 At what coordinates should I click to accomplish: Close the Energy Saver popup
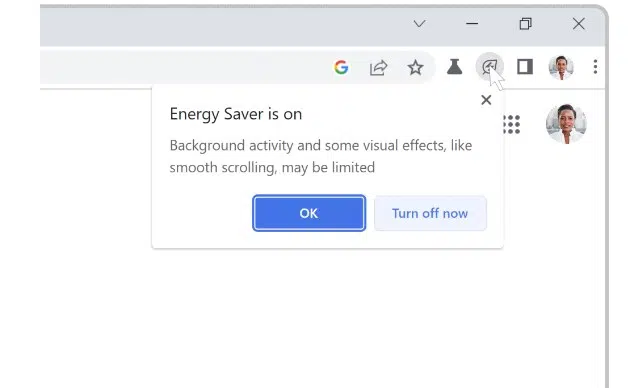(486, 100)
